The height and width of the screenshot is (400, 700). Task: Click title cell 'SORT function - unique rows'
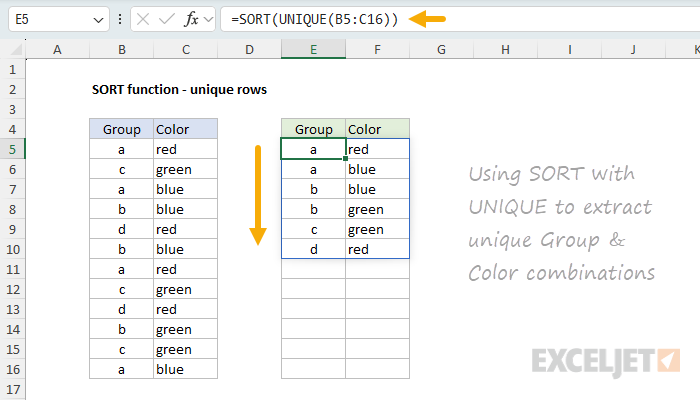[x=179, y=89]
